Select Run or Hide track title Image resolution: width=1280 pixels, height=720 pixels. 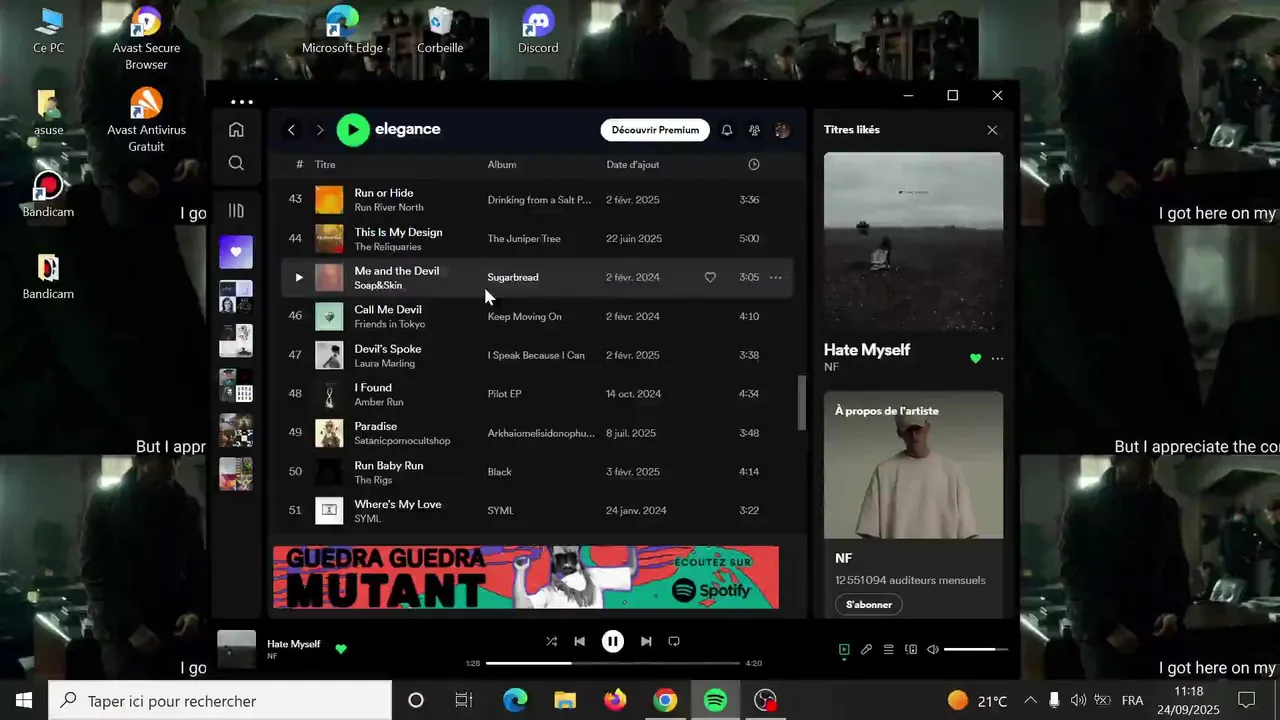pyautogui.click(x=384, y=193)
